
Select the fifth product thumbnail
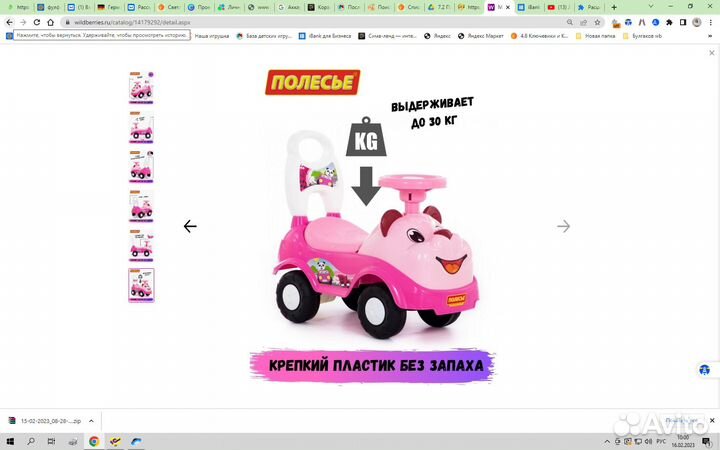tap(141, 246)
